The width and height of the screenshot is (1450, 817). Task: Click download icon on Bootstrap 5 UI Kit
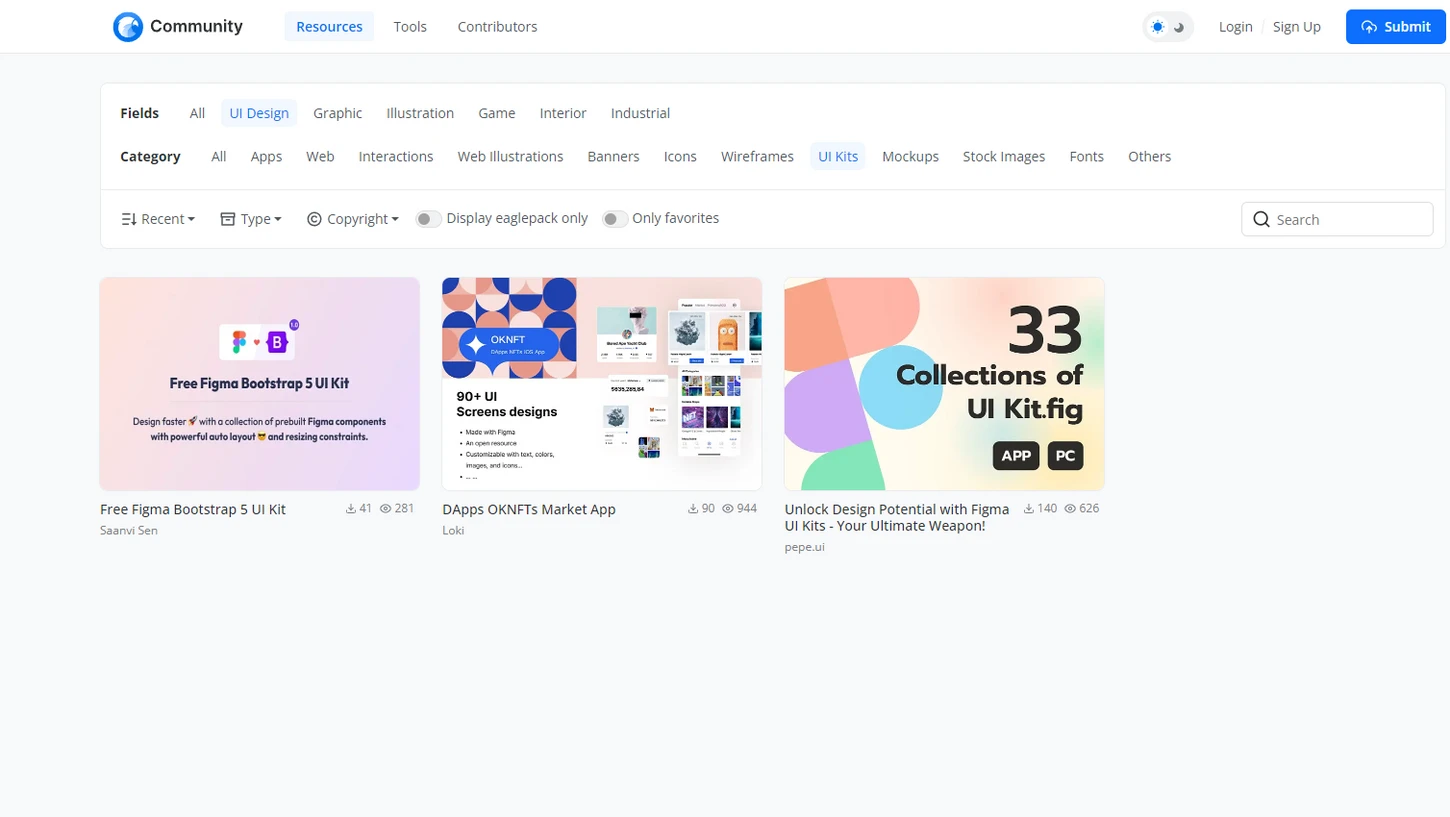[351, 509]
